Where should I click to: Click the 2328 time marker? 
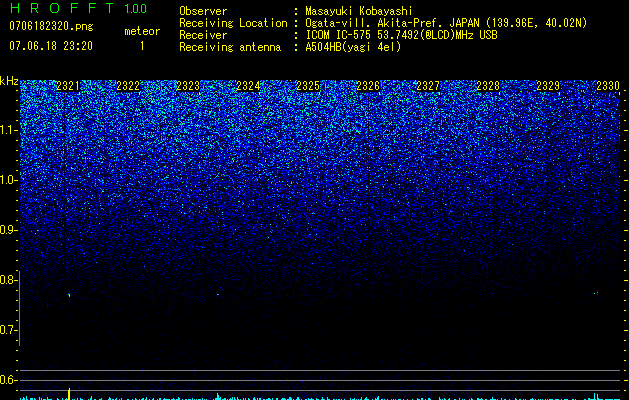coord(488,86)
